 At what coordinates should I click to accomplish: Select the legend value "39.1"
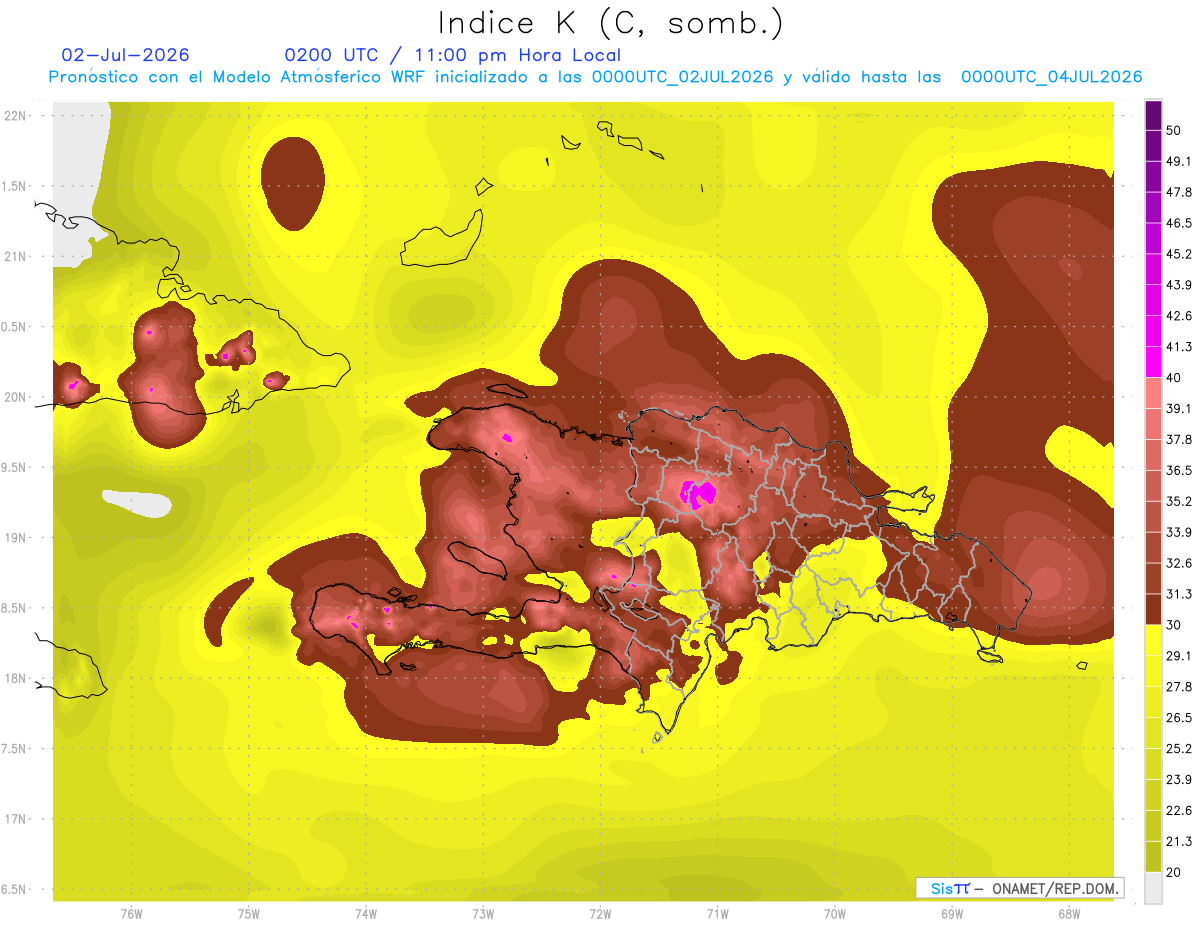(x=1179, y=408)
